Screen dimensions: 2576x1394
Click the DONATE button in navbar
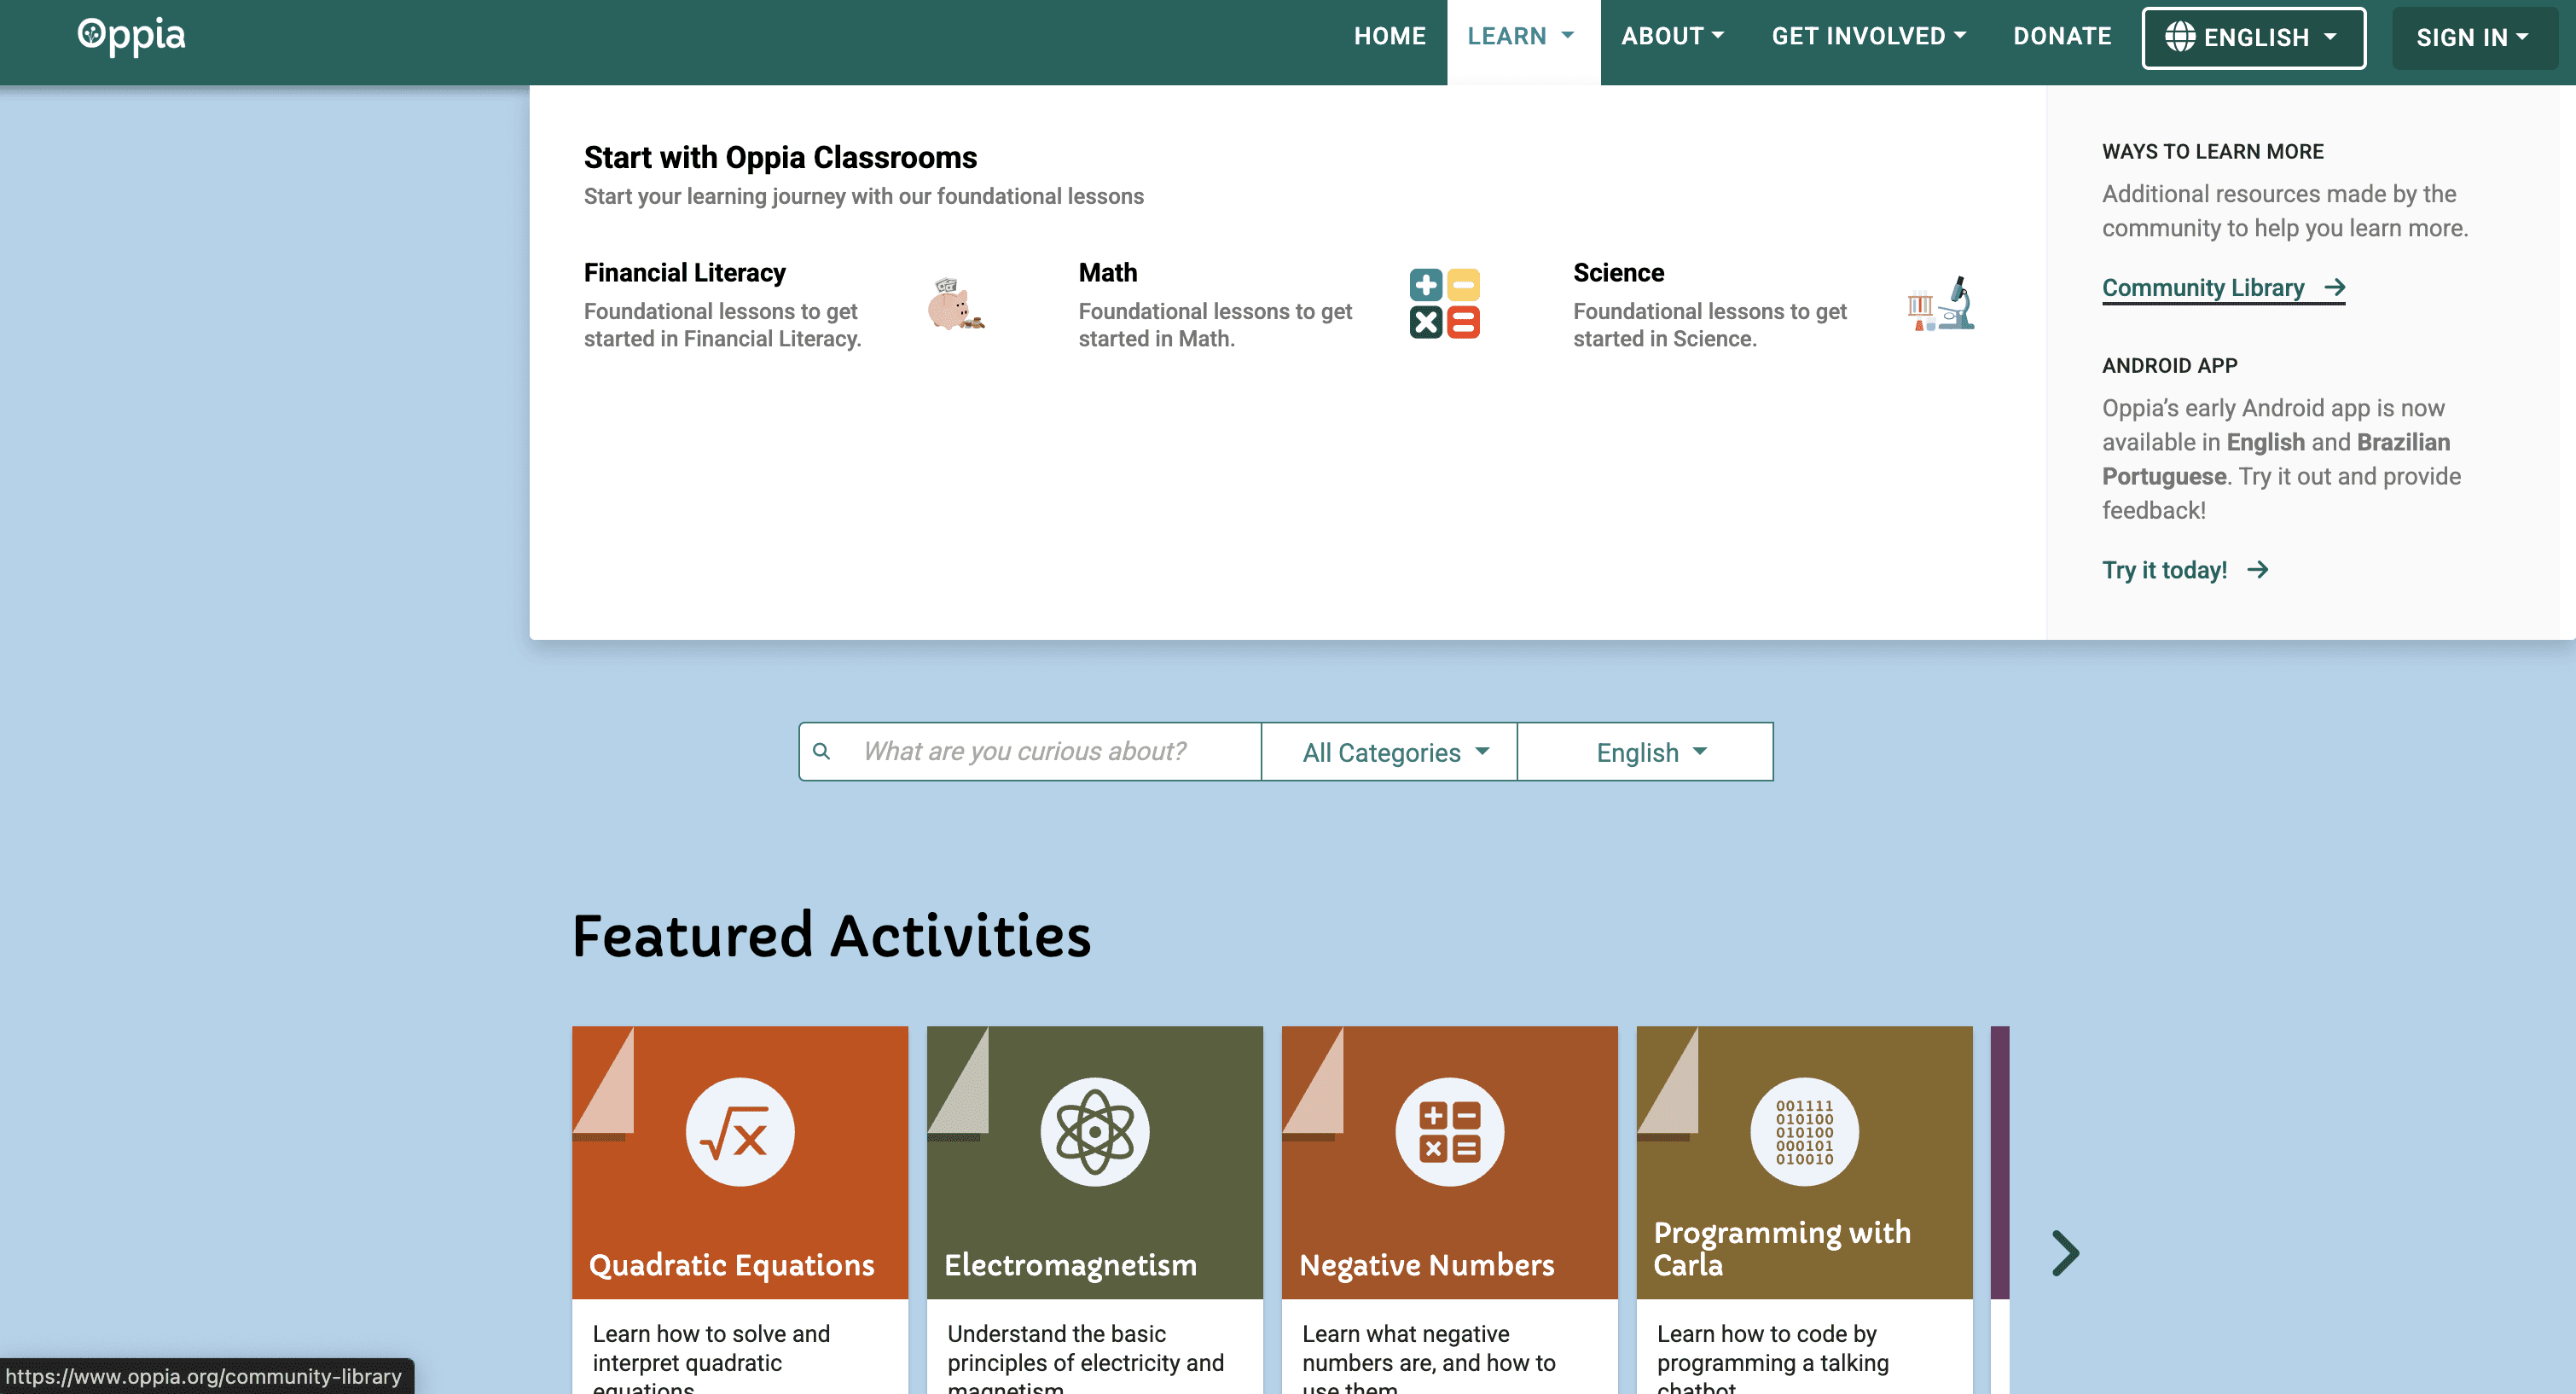[2062, 36]
